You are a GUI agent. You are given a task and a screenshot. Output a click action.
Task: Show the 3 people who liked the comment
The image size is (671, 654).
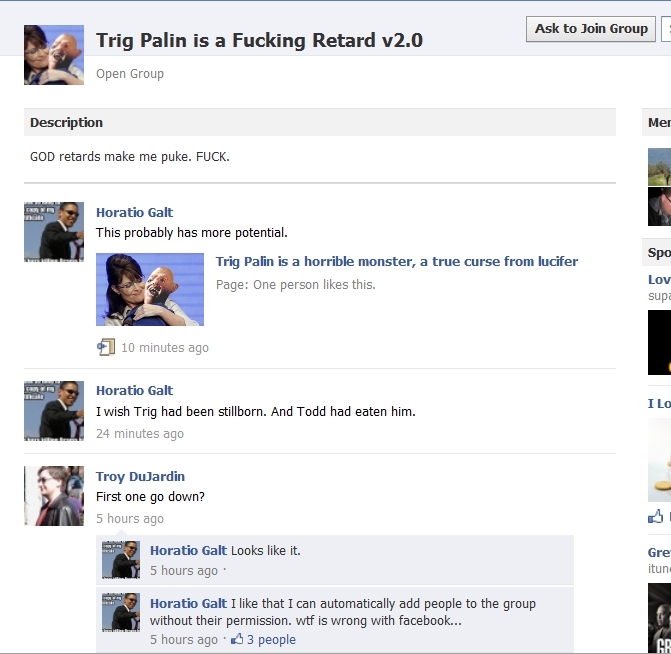[x=271, y=640]
